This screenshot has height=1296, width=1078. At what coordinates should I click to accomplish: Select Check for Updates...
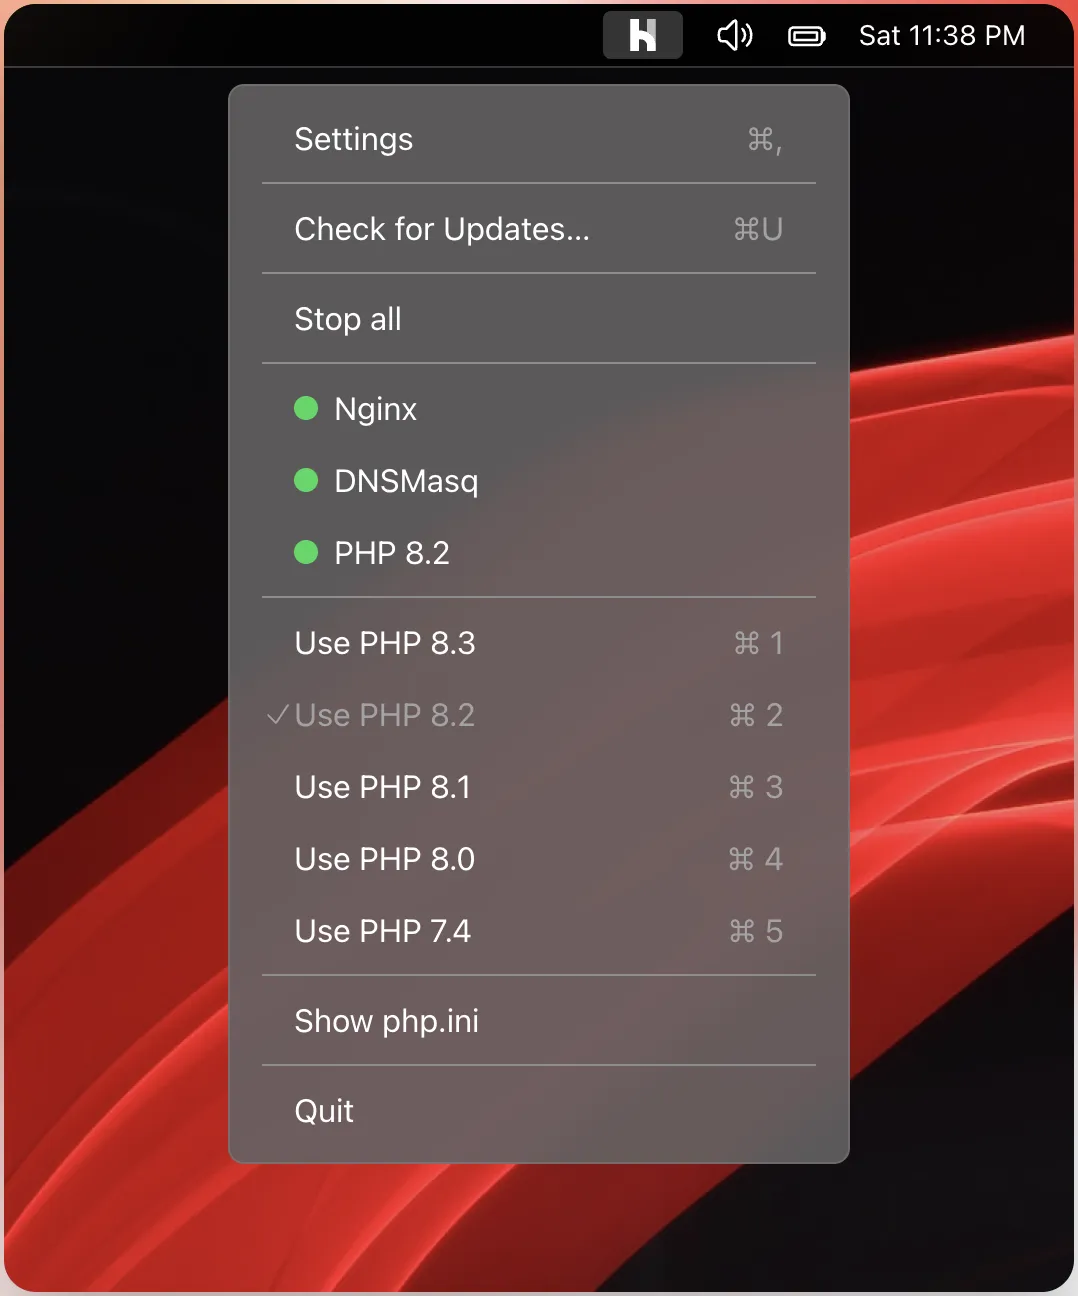click(539, 229)
